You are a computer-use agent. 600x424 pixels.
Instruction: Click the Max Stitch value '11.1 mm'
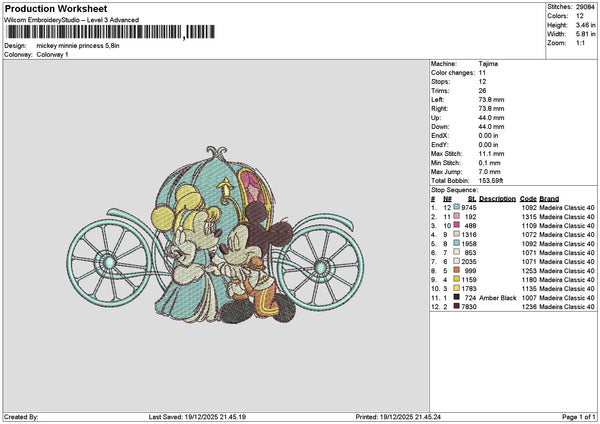(x=491, y=154)
